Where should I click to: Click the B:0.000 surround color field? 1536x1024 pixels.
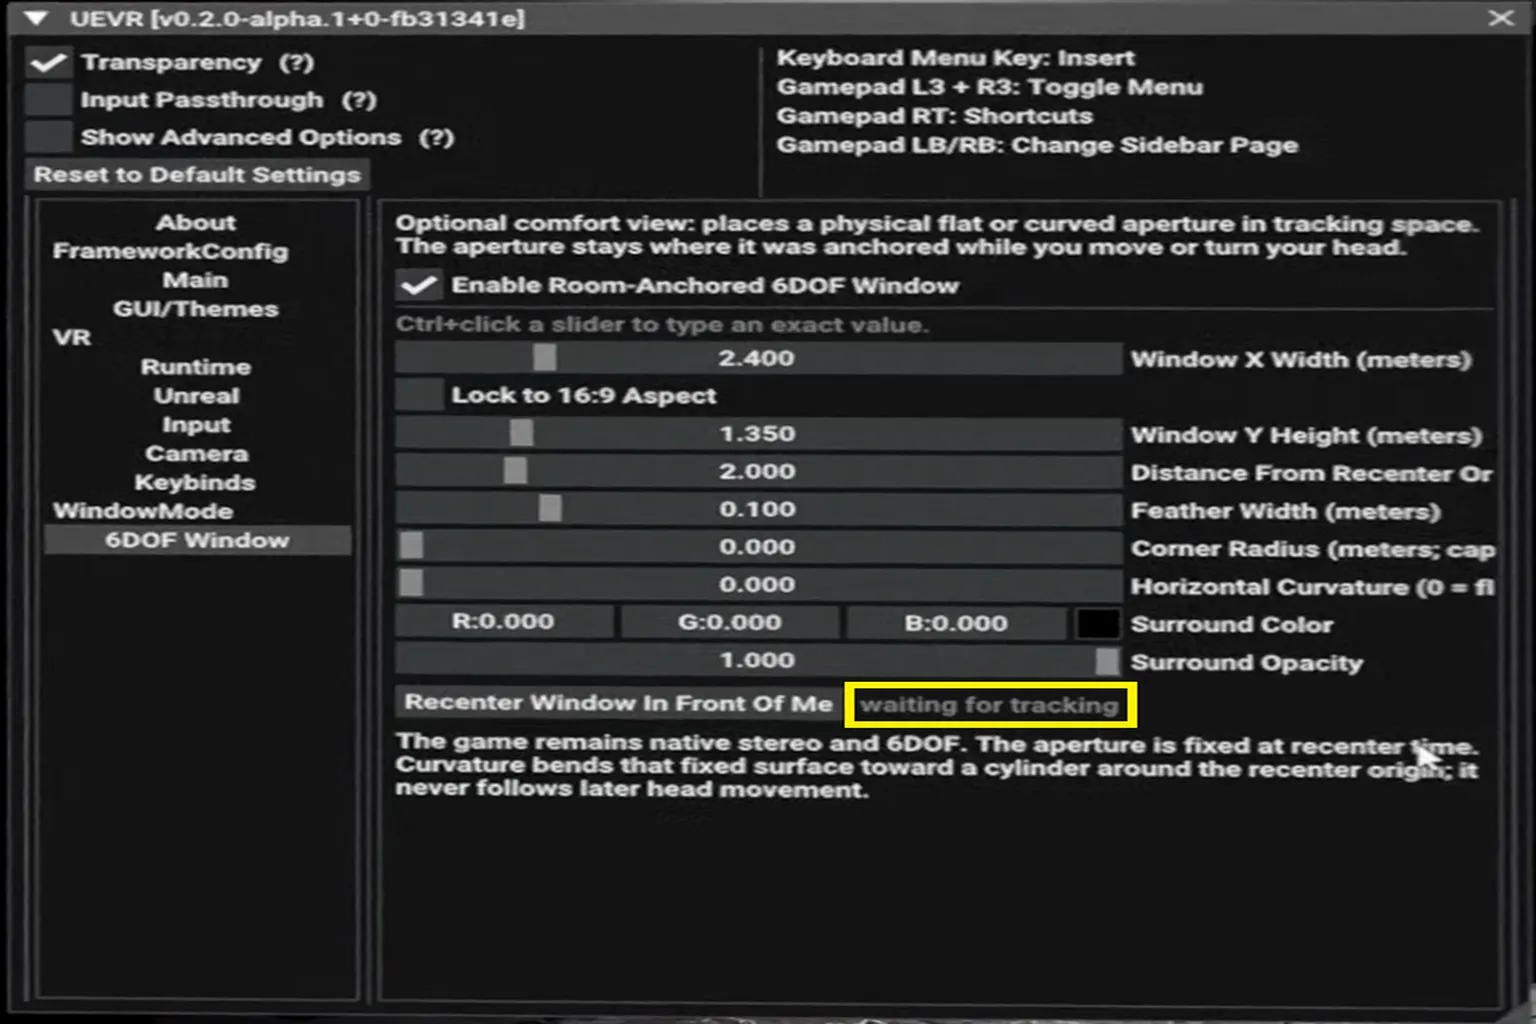[956, 622]
